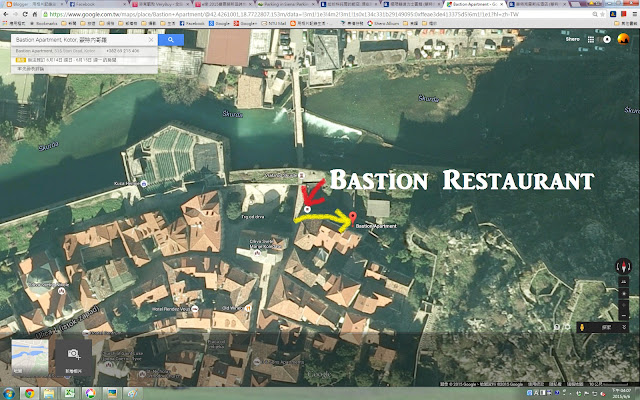The image size is (640, 400).
Task: Switch to the Parking in Siena tab
Action: [x=287, y=4]
